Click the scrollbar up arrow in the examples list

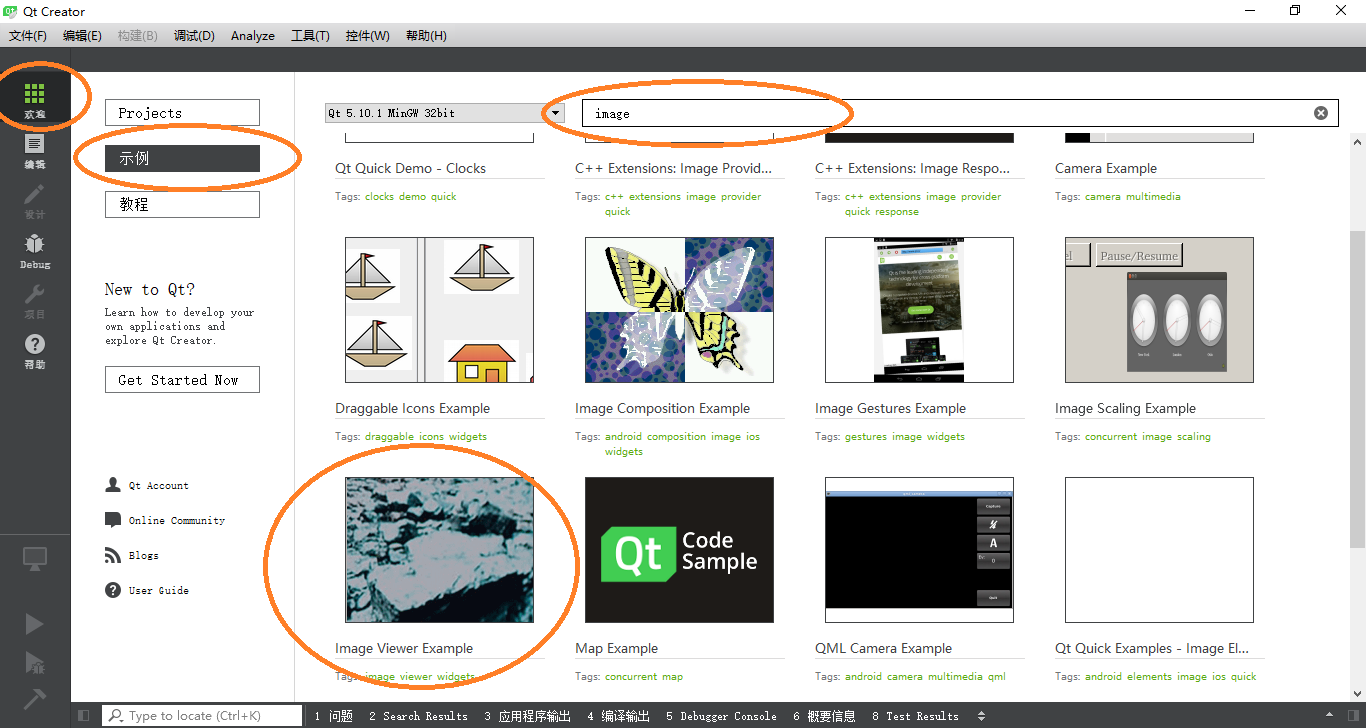click(x=1357, y=143)
